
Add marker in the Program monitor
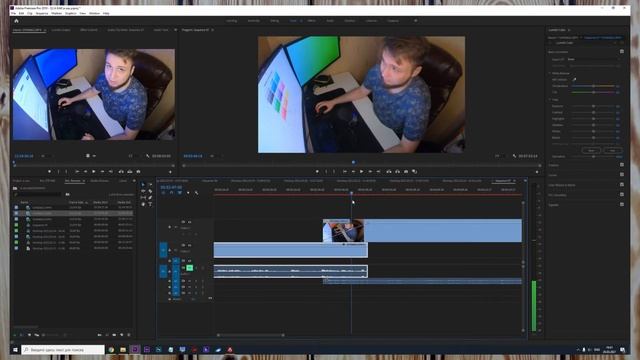(317, 172)
